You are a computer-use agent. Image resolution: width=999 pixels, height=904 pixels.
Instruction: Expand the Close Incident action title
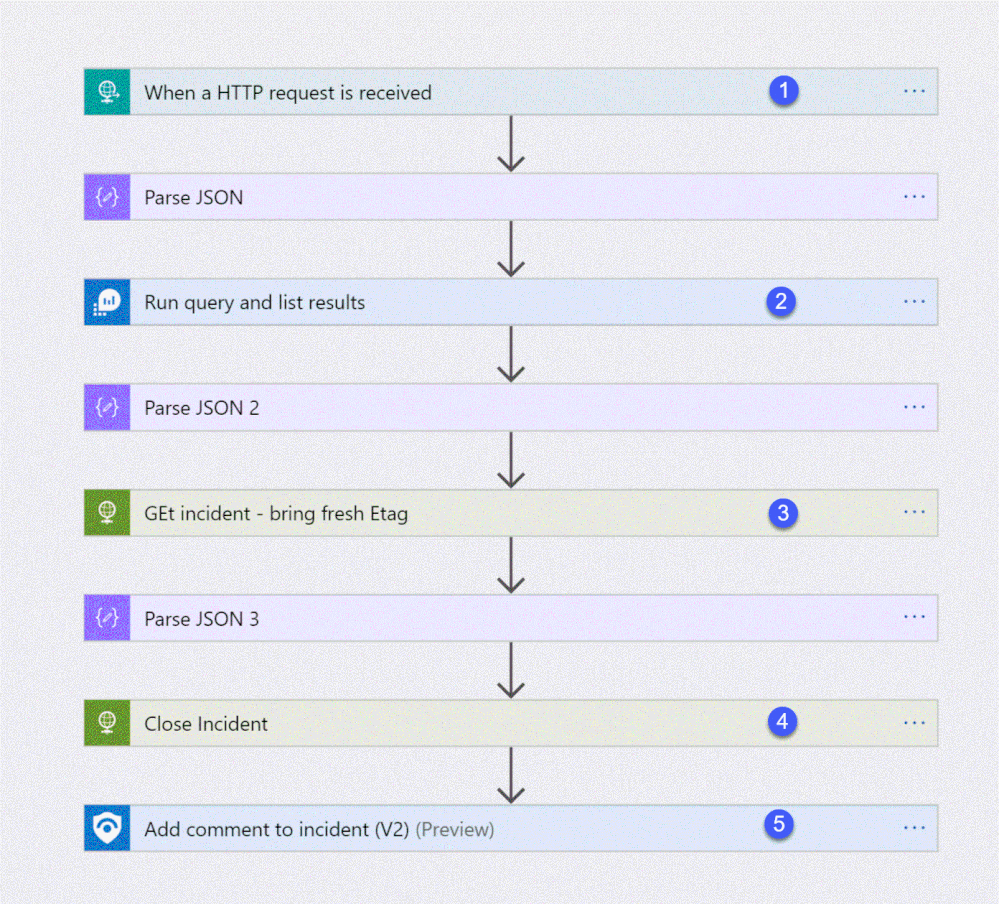[x=206, y=724]
